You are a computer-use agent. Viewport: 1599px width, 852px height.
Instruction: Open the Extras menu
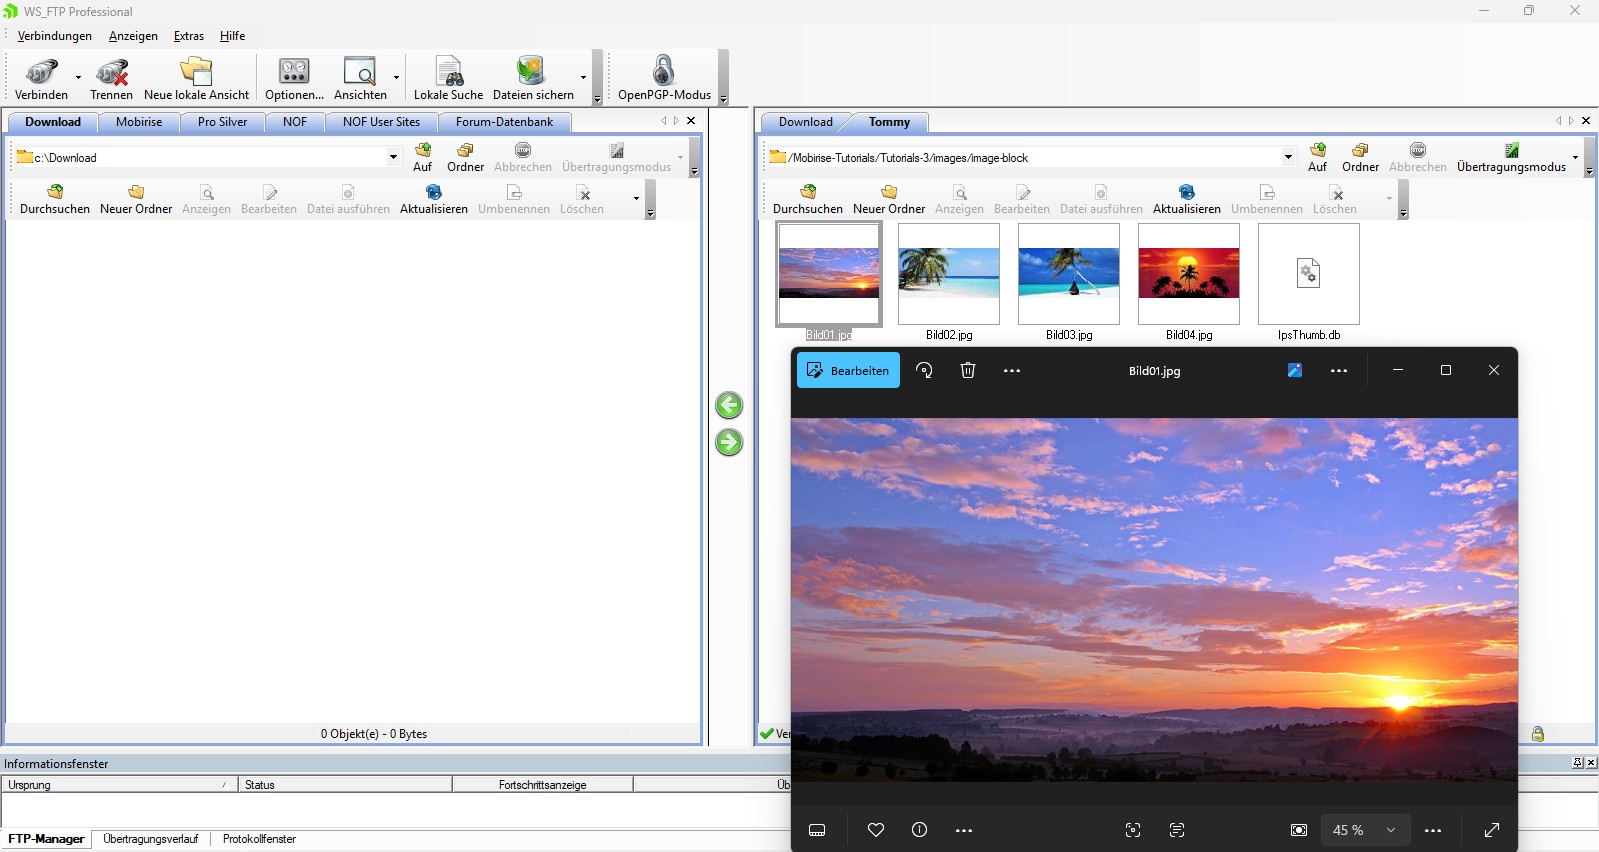pyautogui.click(x=188, y=36)
